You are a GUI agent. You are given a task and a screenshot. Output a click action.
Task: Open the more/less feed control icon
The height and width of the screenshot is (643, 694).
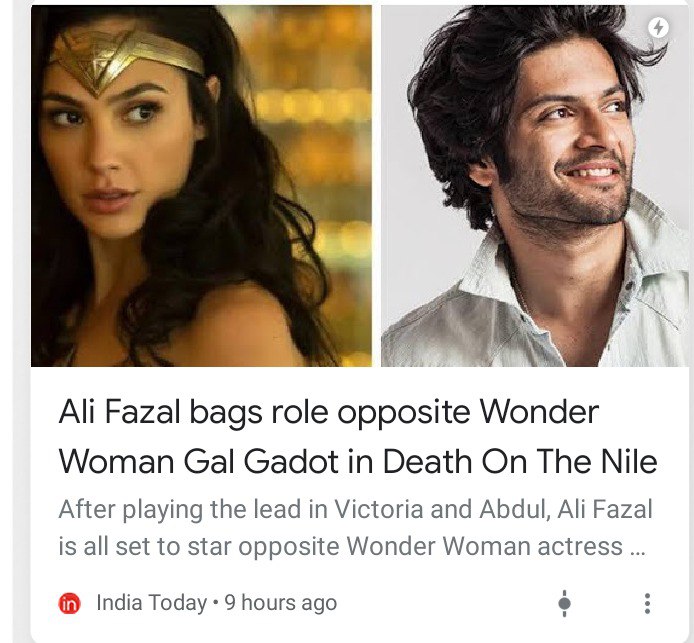click(x=564, y=603)
